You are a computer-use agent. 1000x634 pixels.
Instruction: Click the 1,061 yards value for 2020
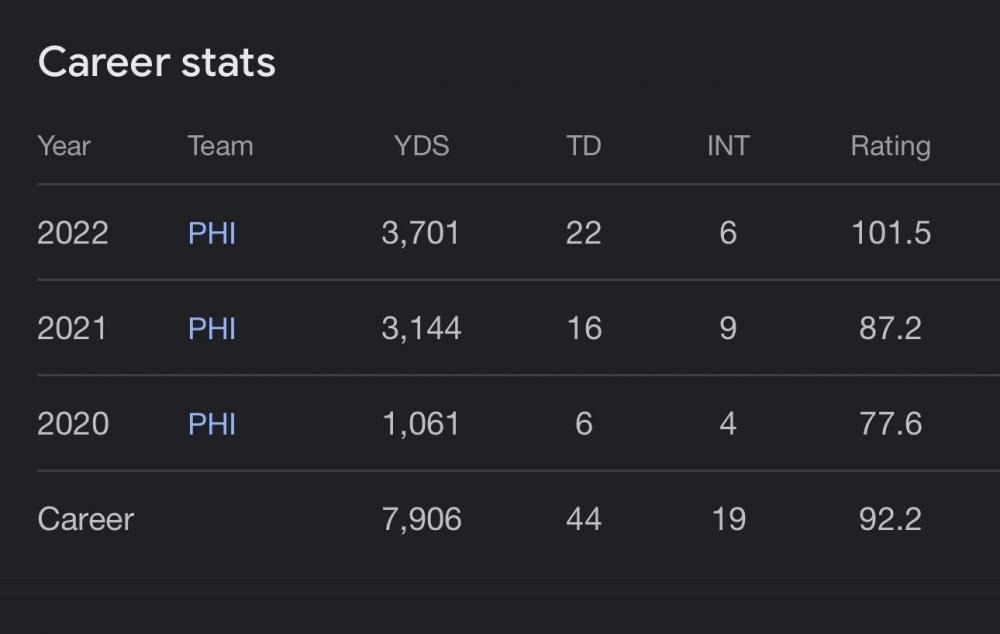click(421, 424)
